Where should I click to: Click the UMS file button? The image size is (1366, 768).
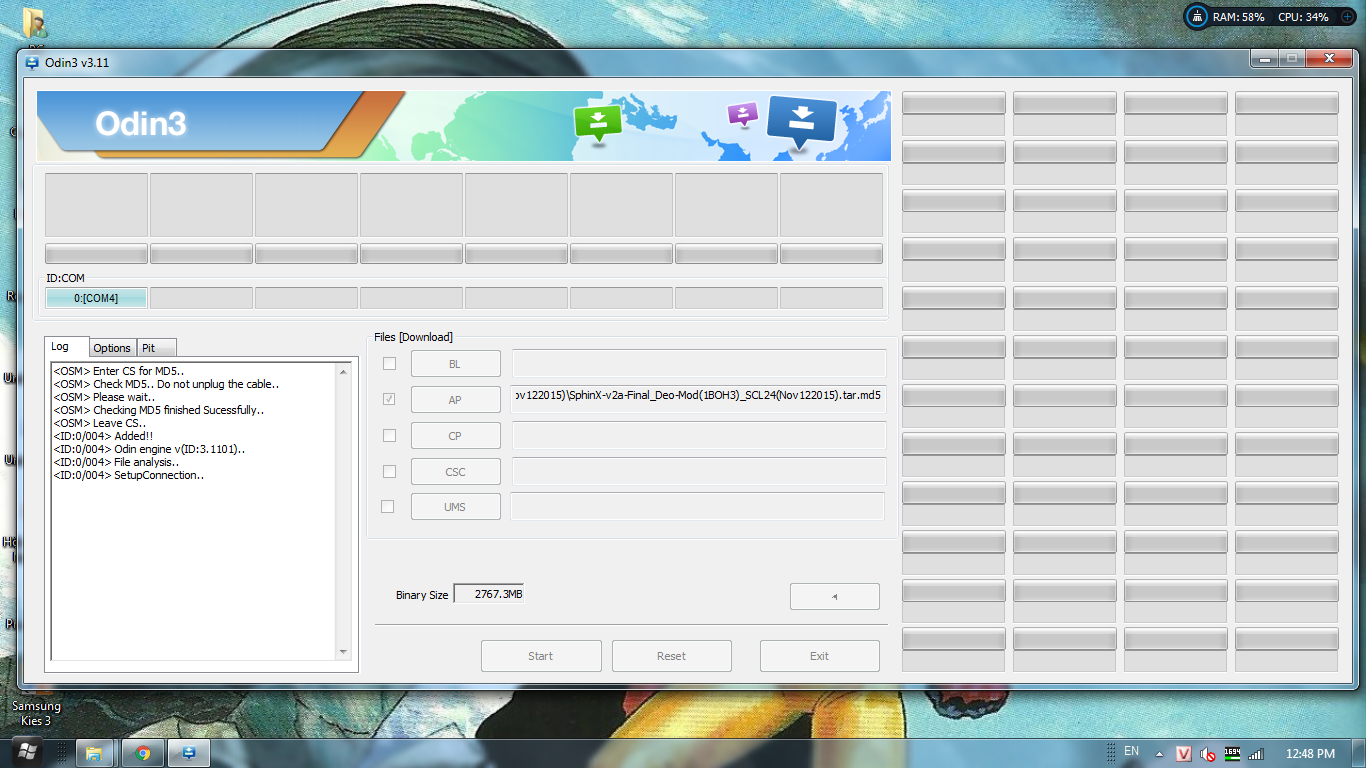click(x=454, y=506)
